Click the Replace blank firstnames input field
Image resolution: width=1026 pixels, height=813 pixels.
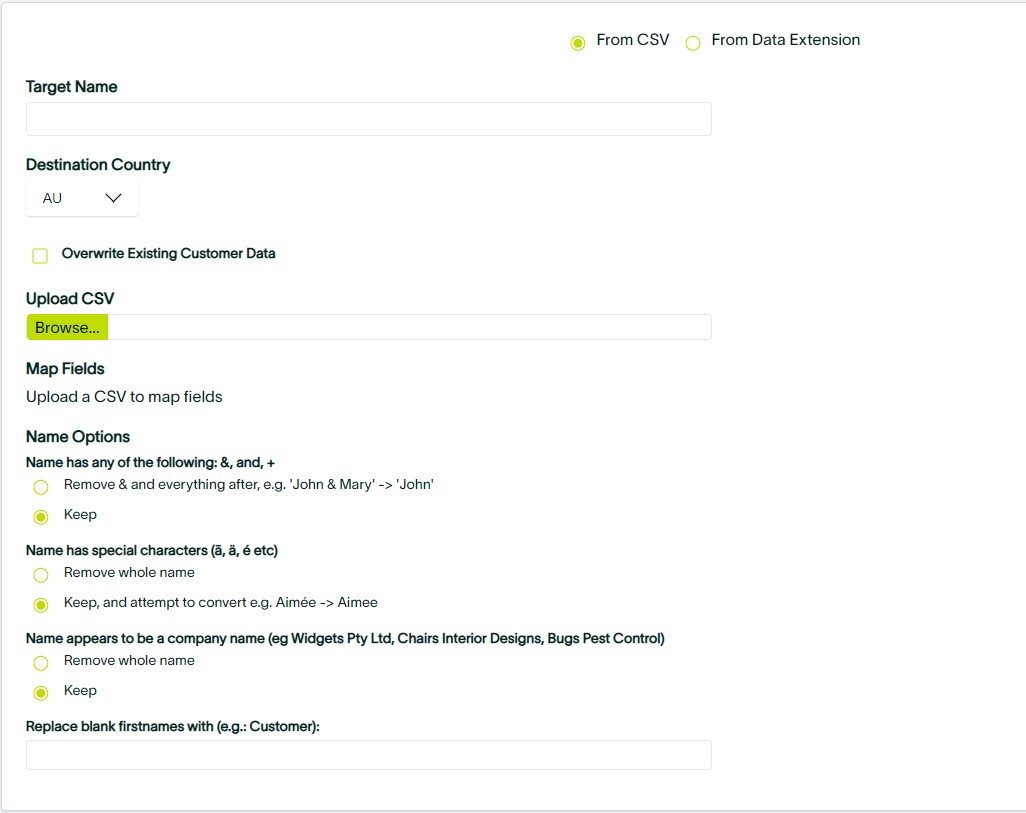point(368,755)
